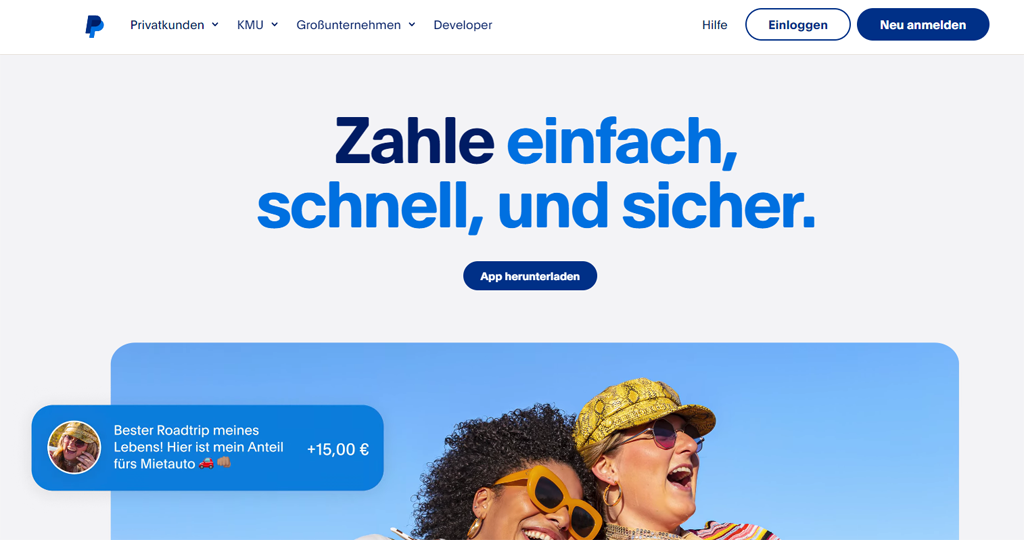This screenshot has width=1024, height=540.
Task: Click the red car emoji in message
Action: coord(206,463)
